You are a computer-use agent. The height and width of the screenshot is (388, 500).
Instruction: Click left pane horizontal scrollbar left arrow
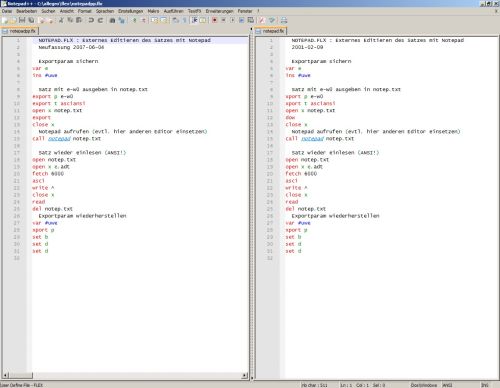pyautogui.click(x=5, y=375)
